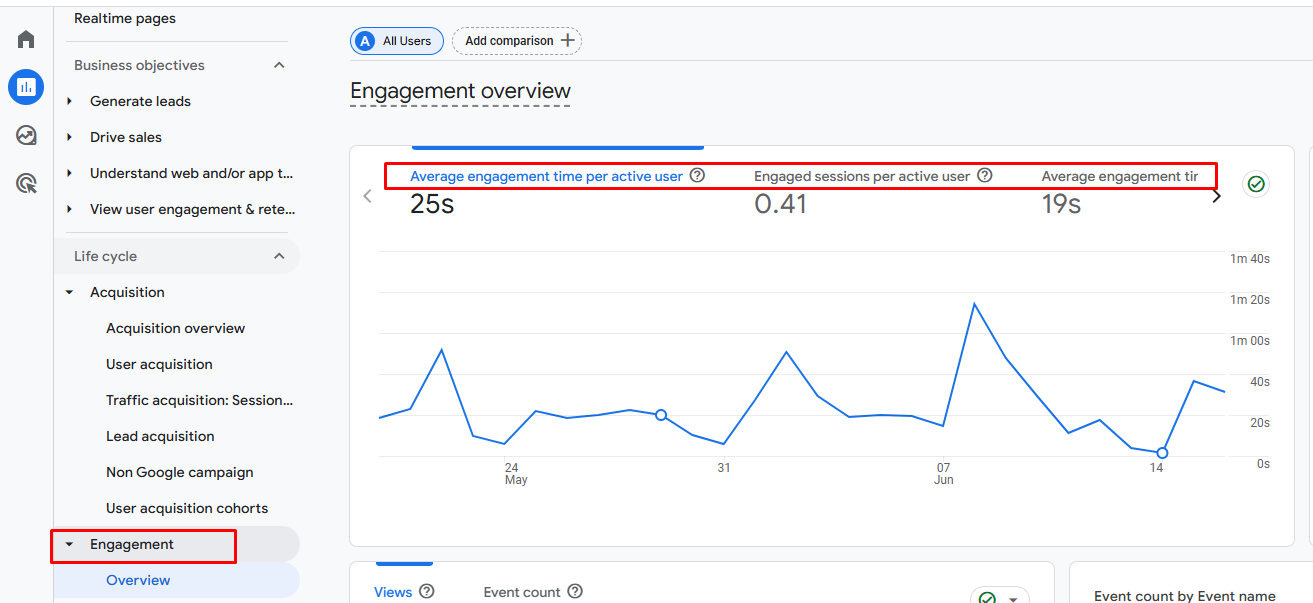Click the Engagement overview title
The width and height of the screenshot is (1313, 603).
[460, 91]
